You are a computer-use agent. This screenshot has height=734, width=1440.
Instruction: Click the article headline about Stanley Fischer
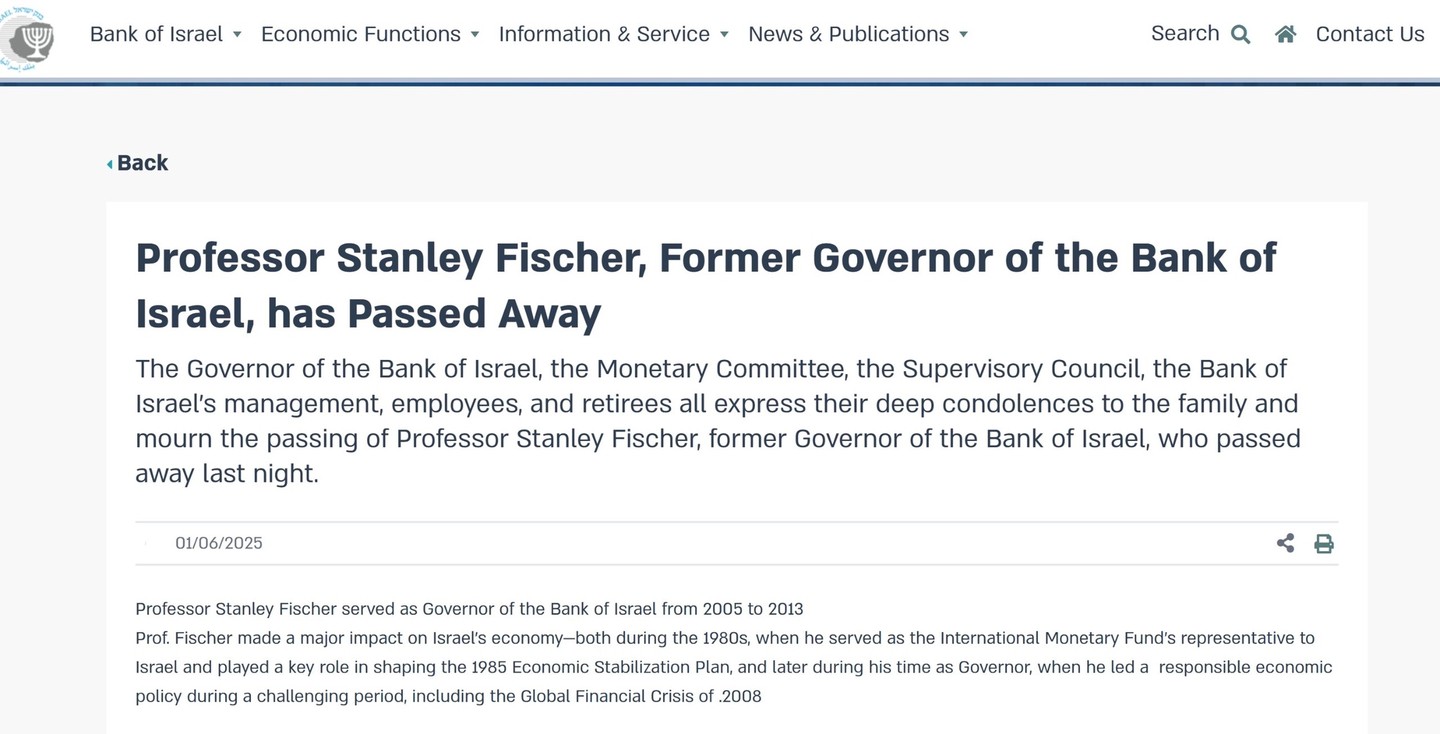[706, 285]
